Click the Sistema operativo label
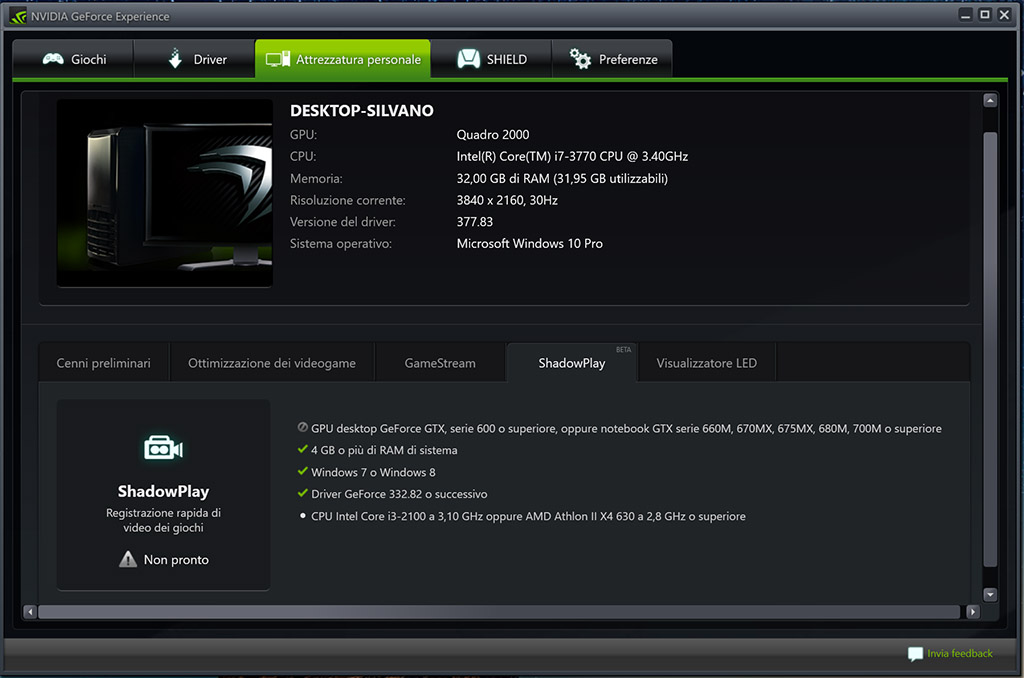The image size is (1024, 678). 341,243
